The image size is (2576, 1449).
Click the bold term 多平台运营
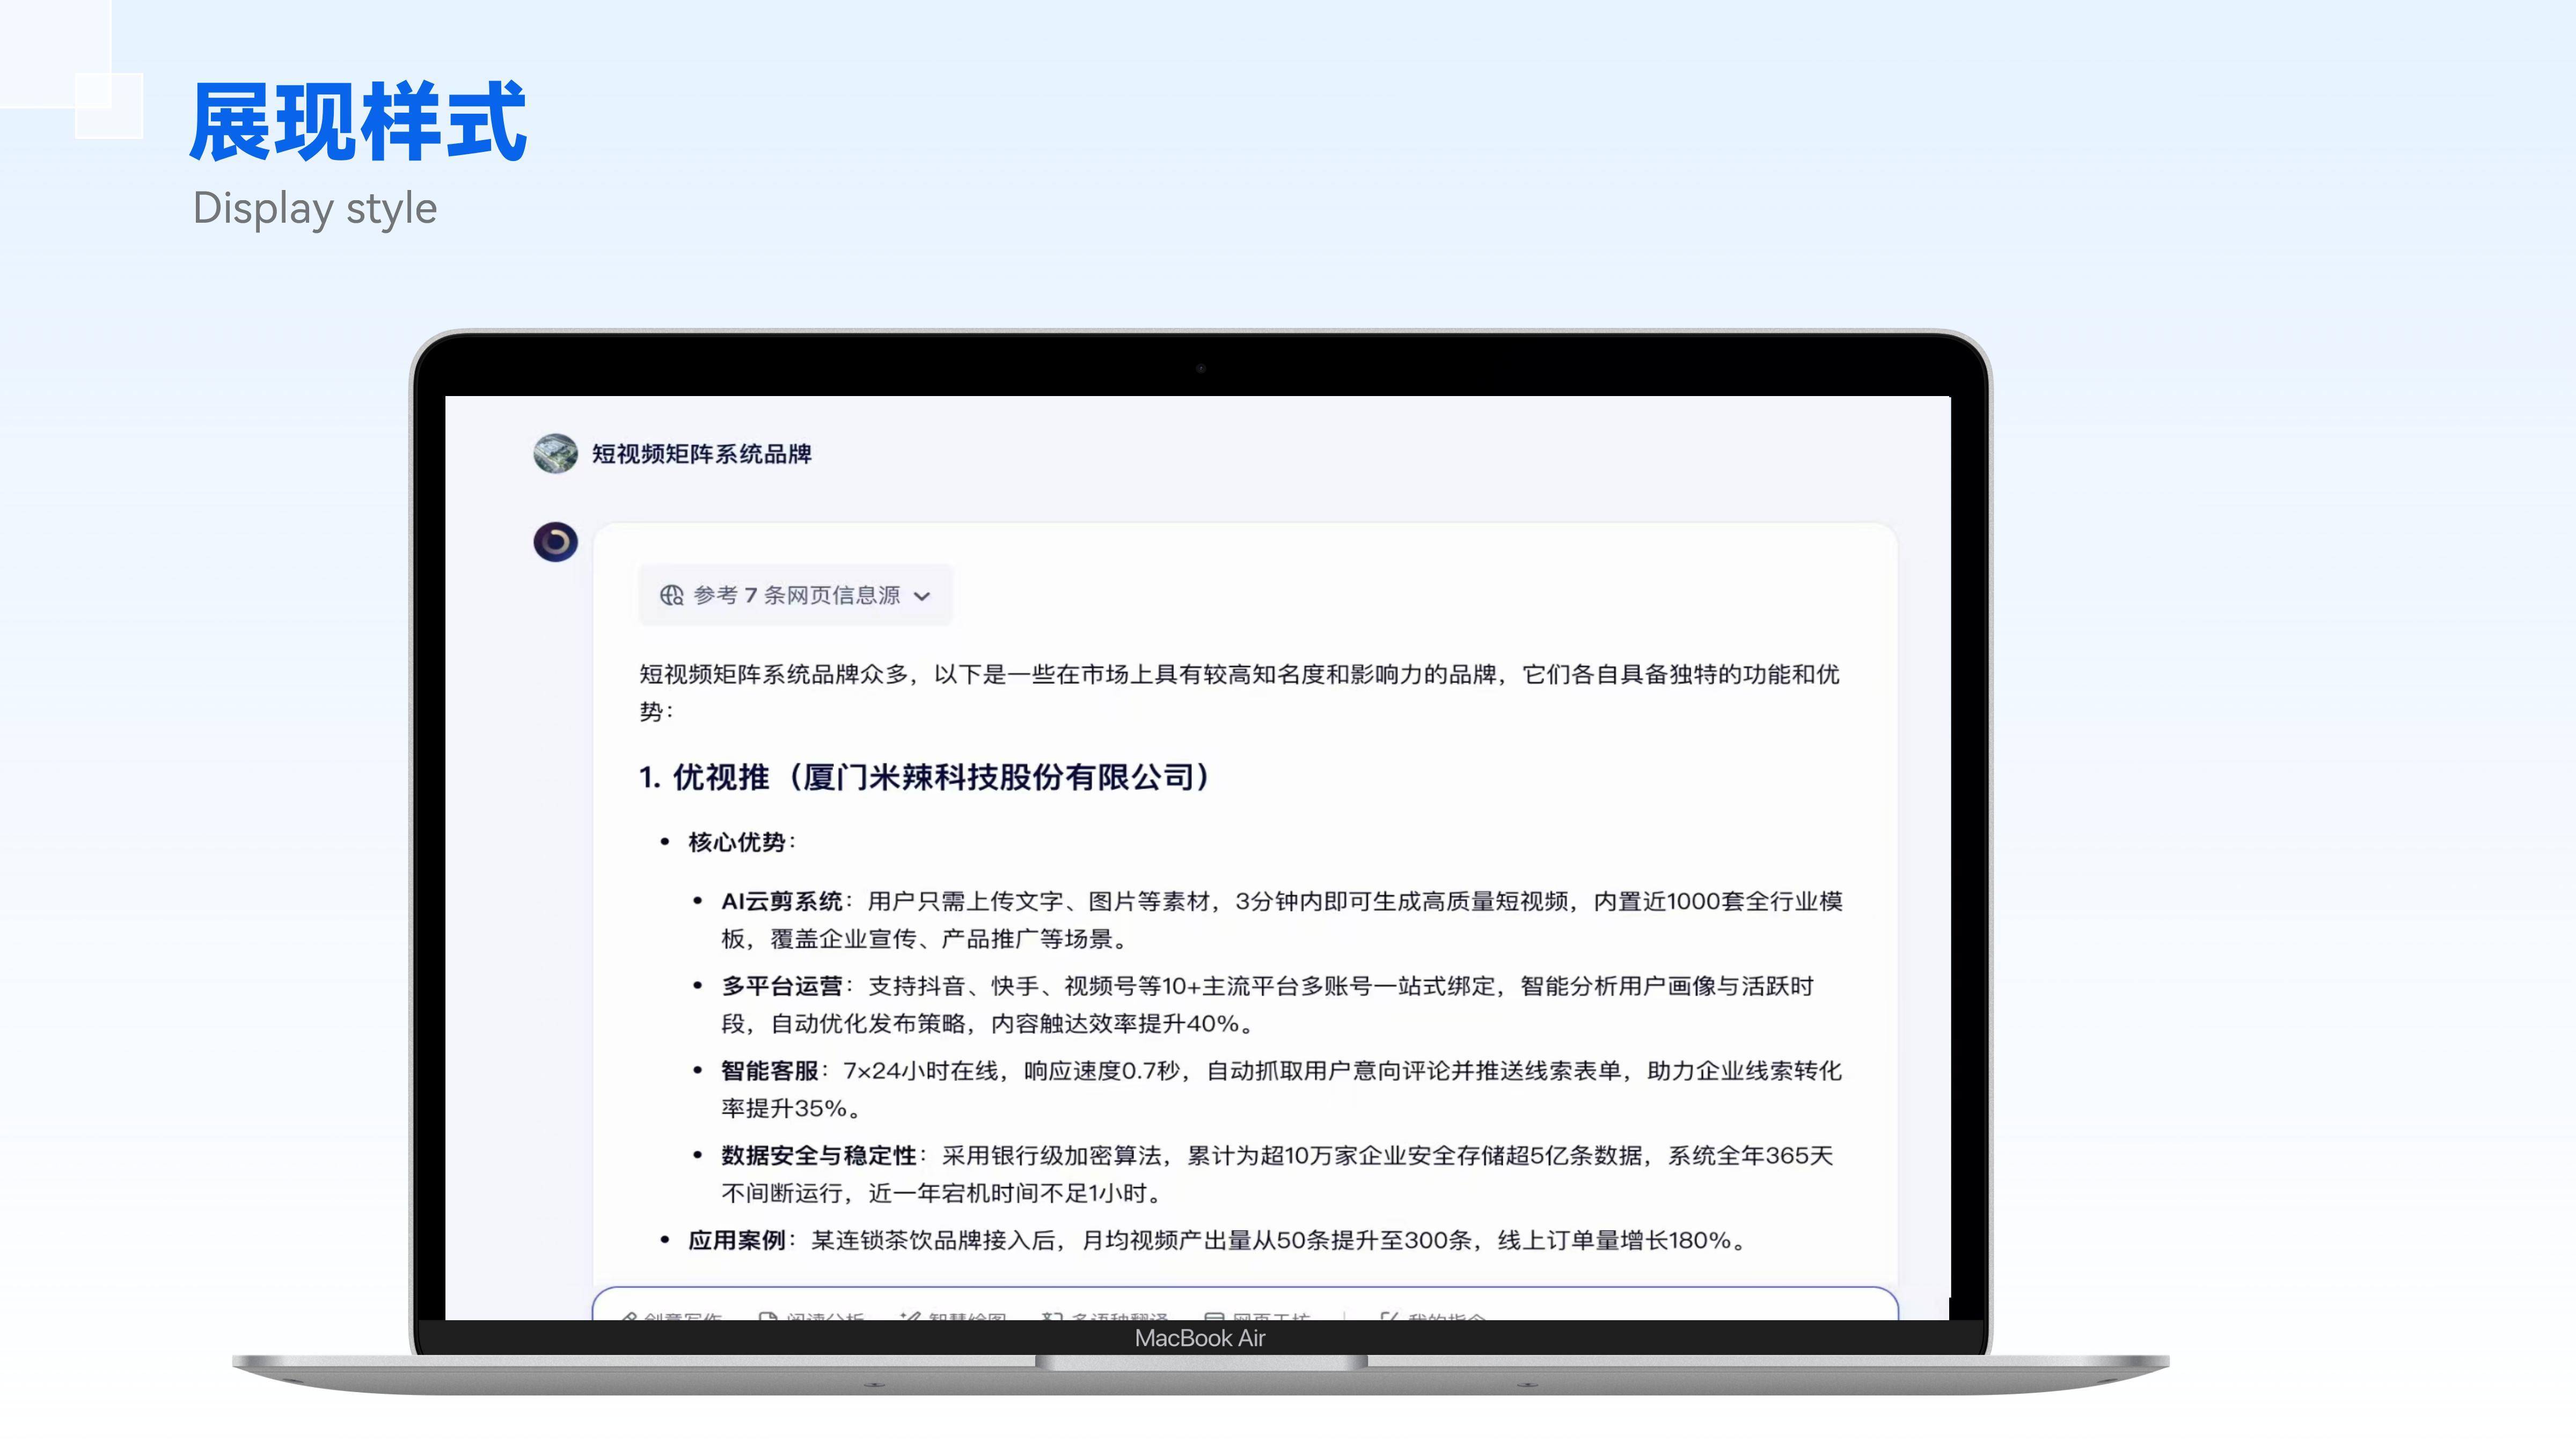tap(782, 986)
